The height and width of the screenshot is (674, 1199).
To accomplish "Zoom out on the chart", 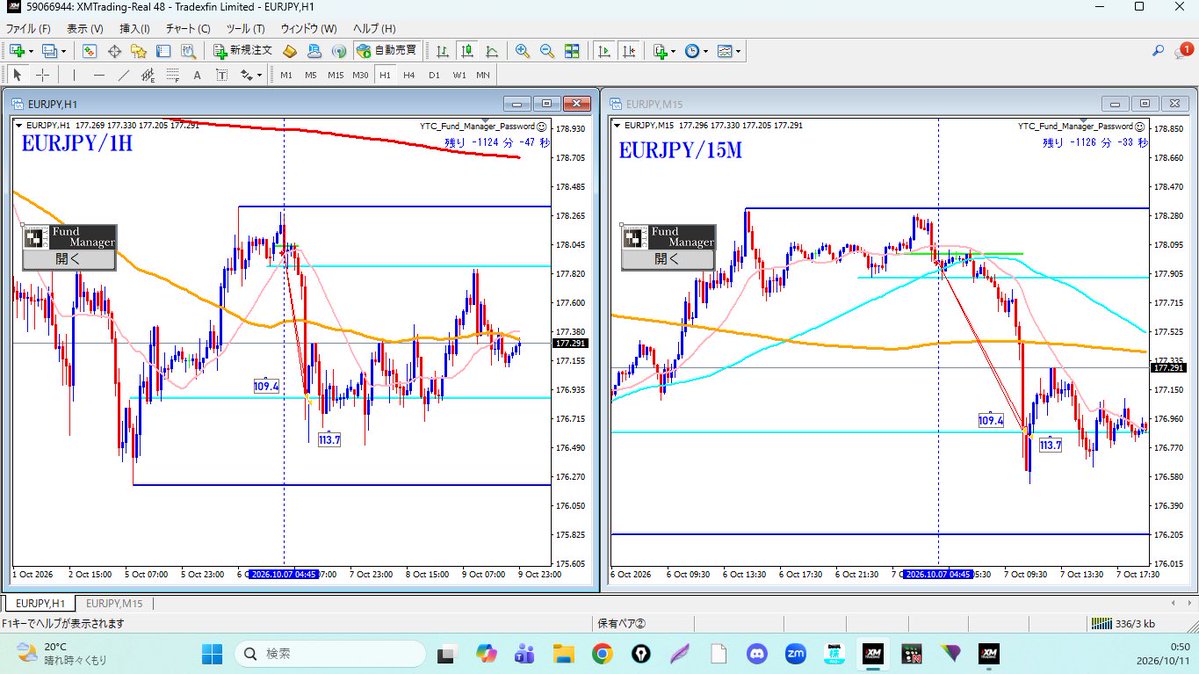I will tap(547, 51).
